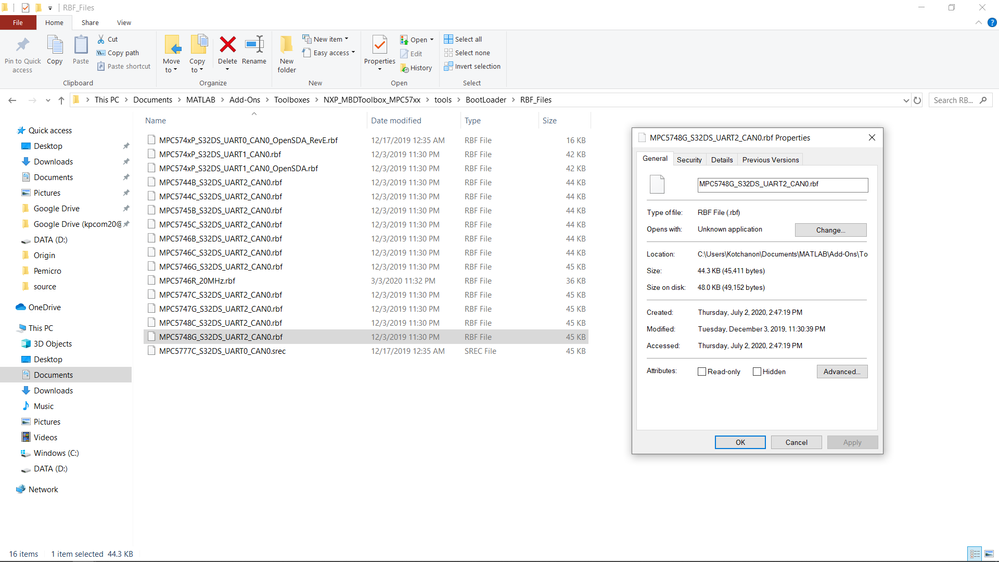Image resolution: width=999 pixels, height=562 pixels.
Task: Click the Properties ribbon icon
Action: 380,45
